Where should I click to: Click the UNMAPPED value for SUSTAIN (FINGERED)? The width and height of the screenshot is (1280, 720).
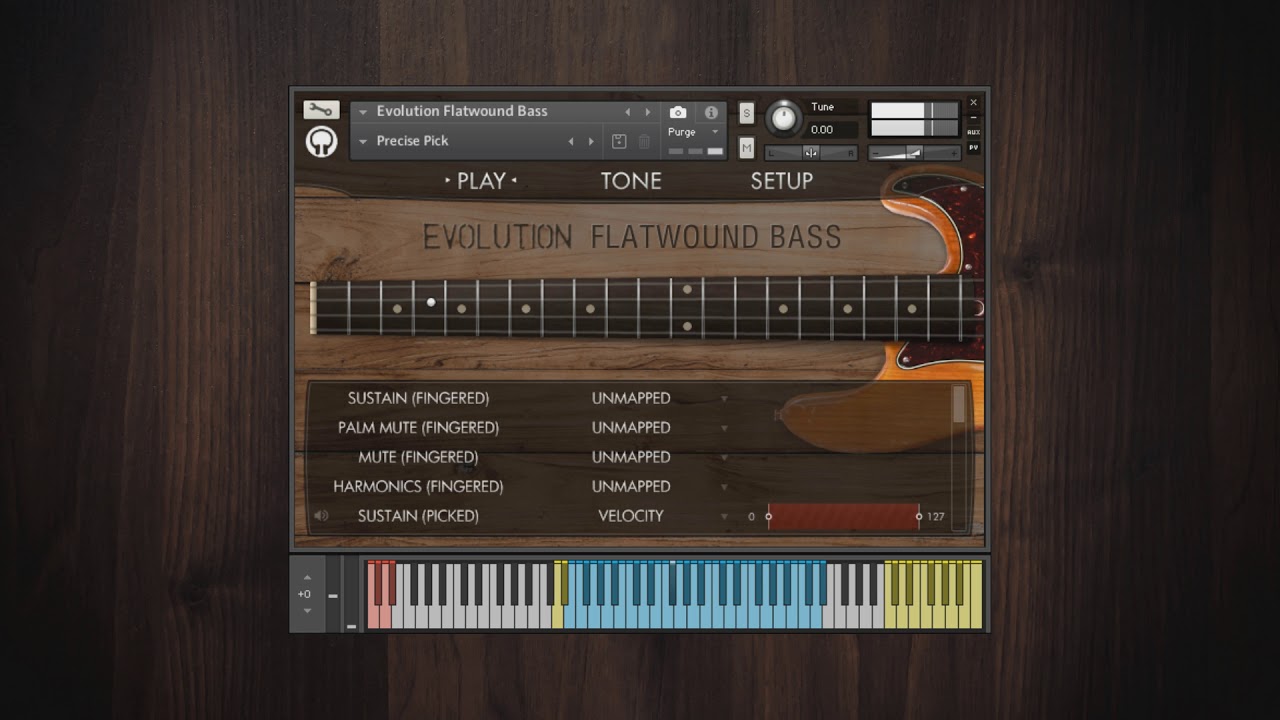pyautogui.click(x=631, y=398)
